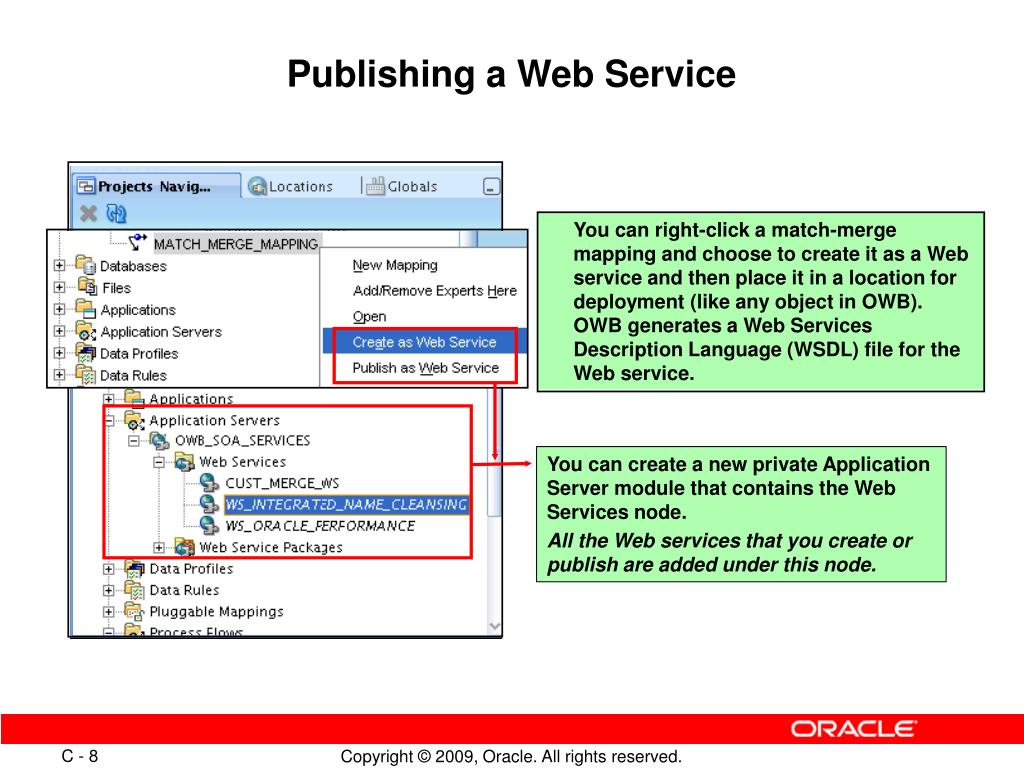
Task: Click the Web Service Packages icon
Action: point(185,547)
